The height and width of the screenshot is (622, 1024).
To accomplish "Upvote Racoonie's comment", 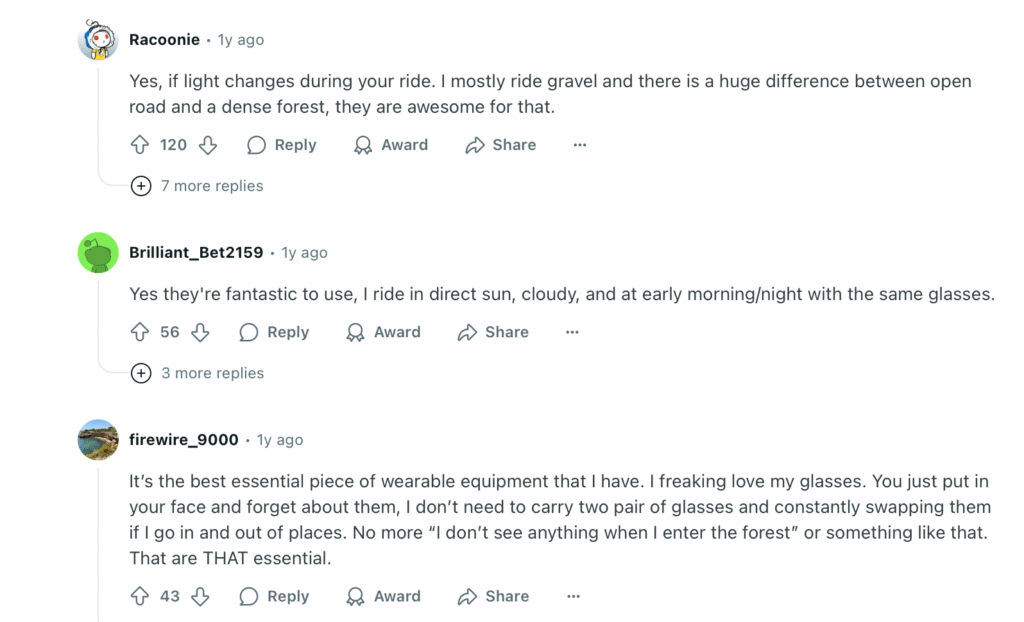I will [x=140, y=145].
